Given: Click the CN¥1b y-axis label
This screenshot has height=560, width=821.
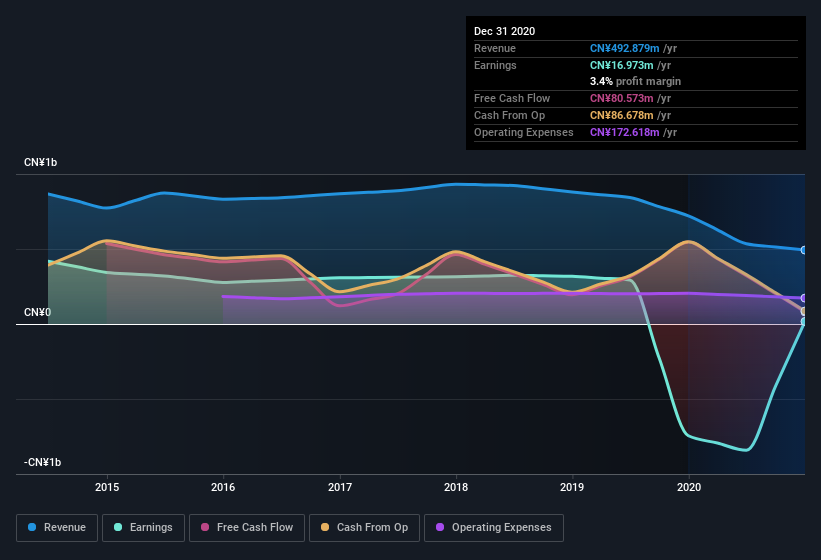Looking at the screenshot, I should click(40, 162).
